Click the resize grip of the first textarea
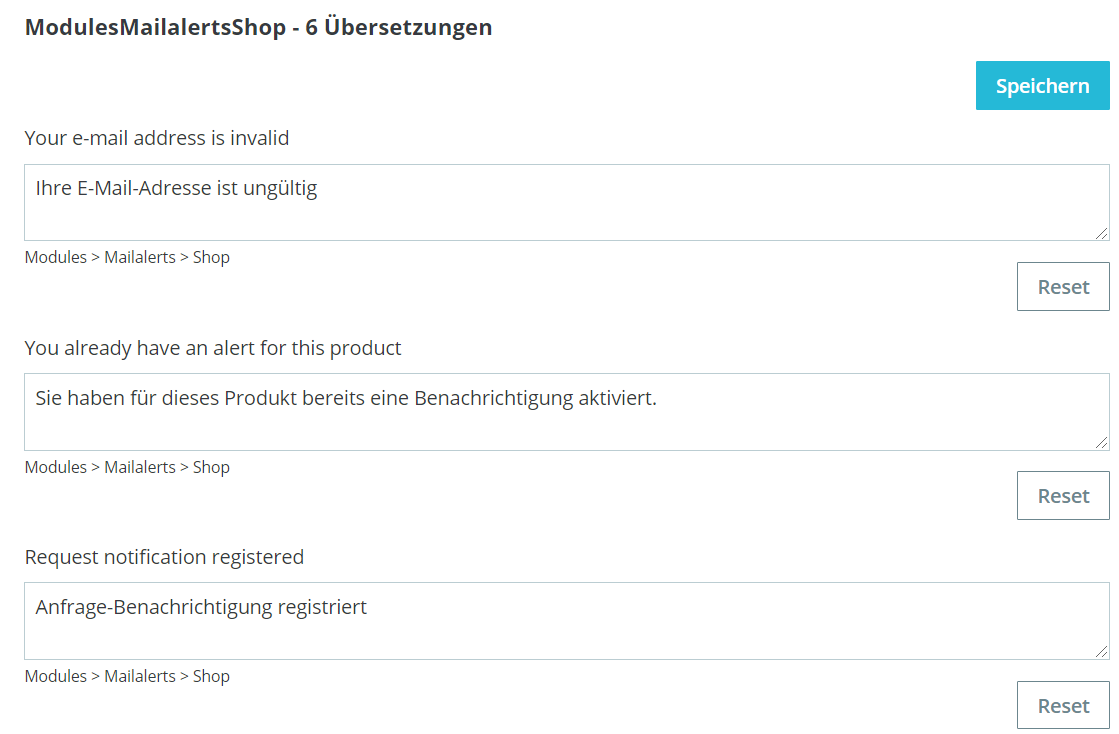The height and width of the screenshot is (734, 1119). tap(1103, 235)
